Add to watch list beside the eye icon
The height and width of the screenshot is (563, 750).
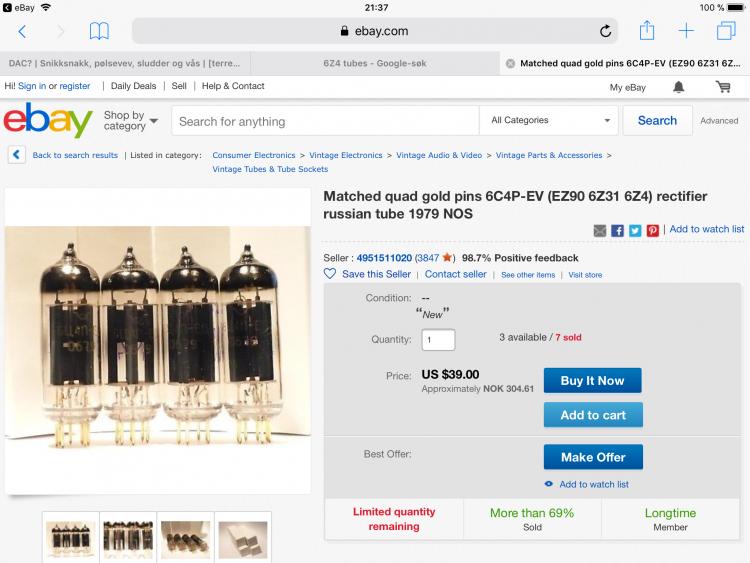594,485
